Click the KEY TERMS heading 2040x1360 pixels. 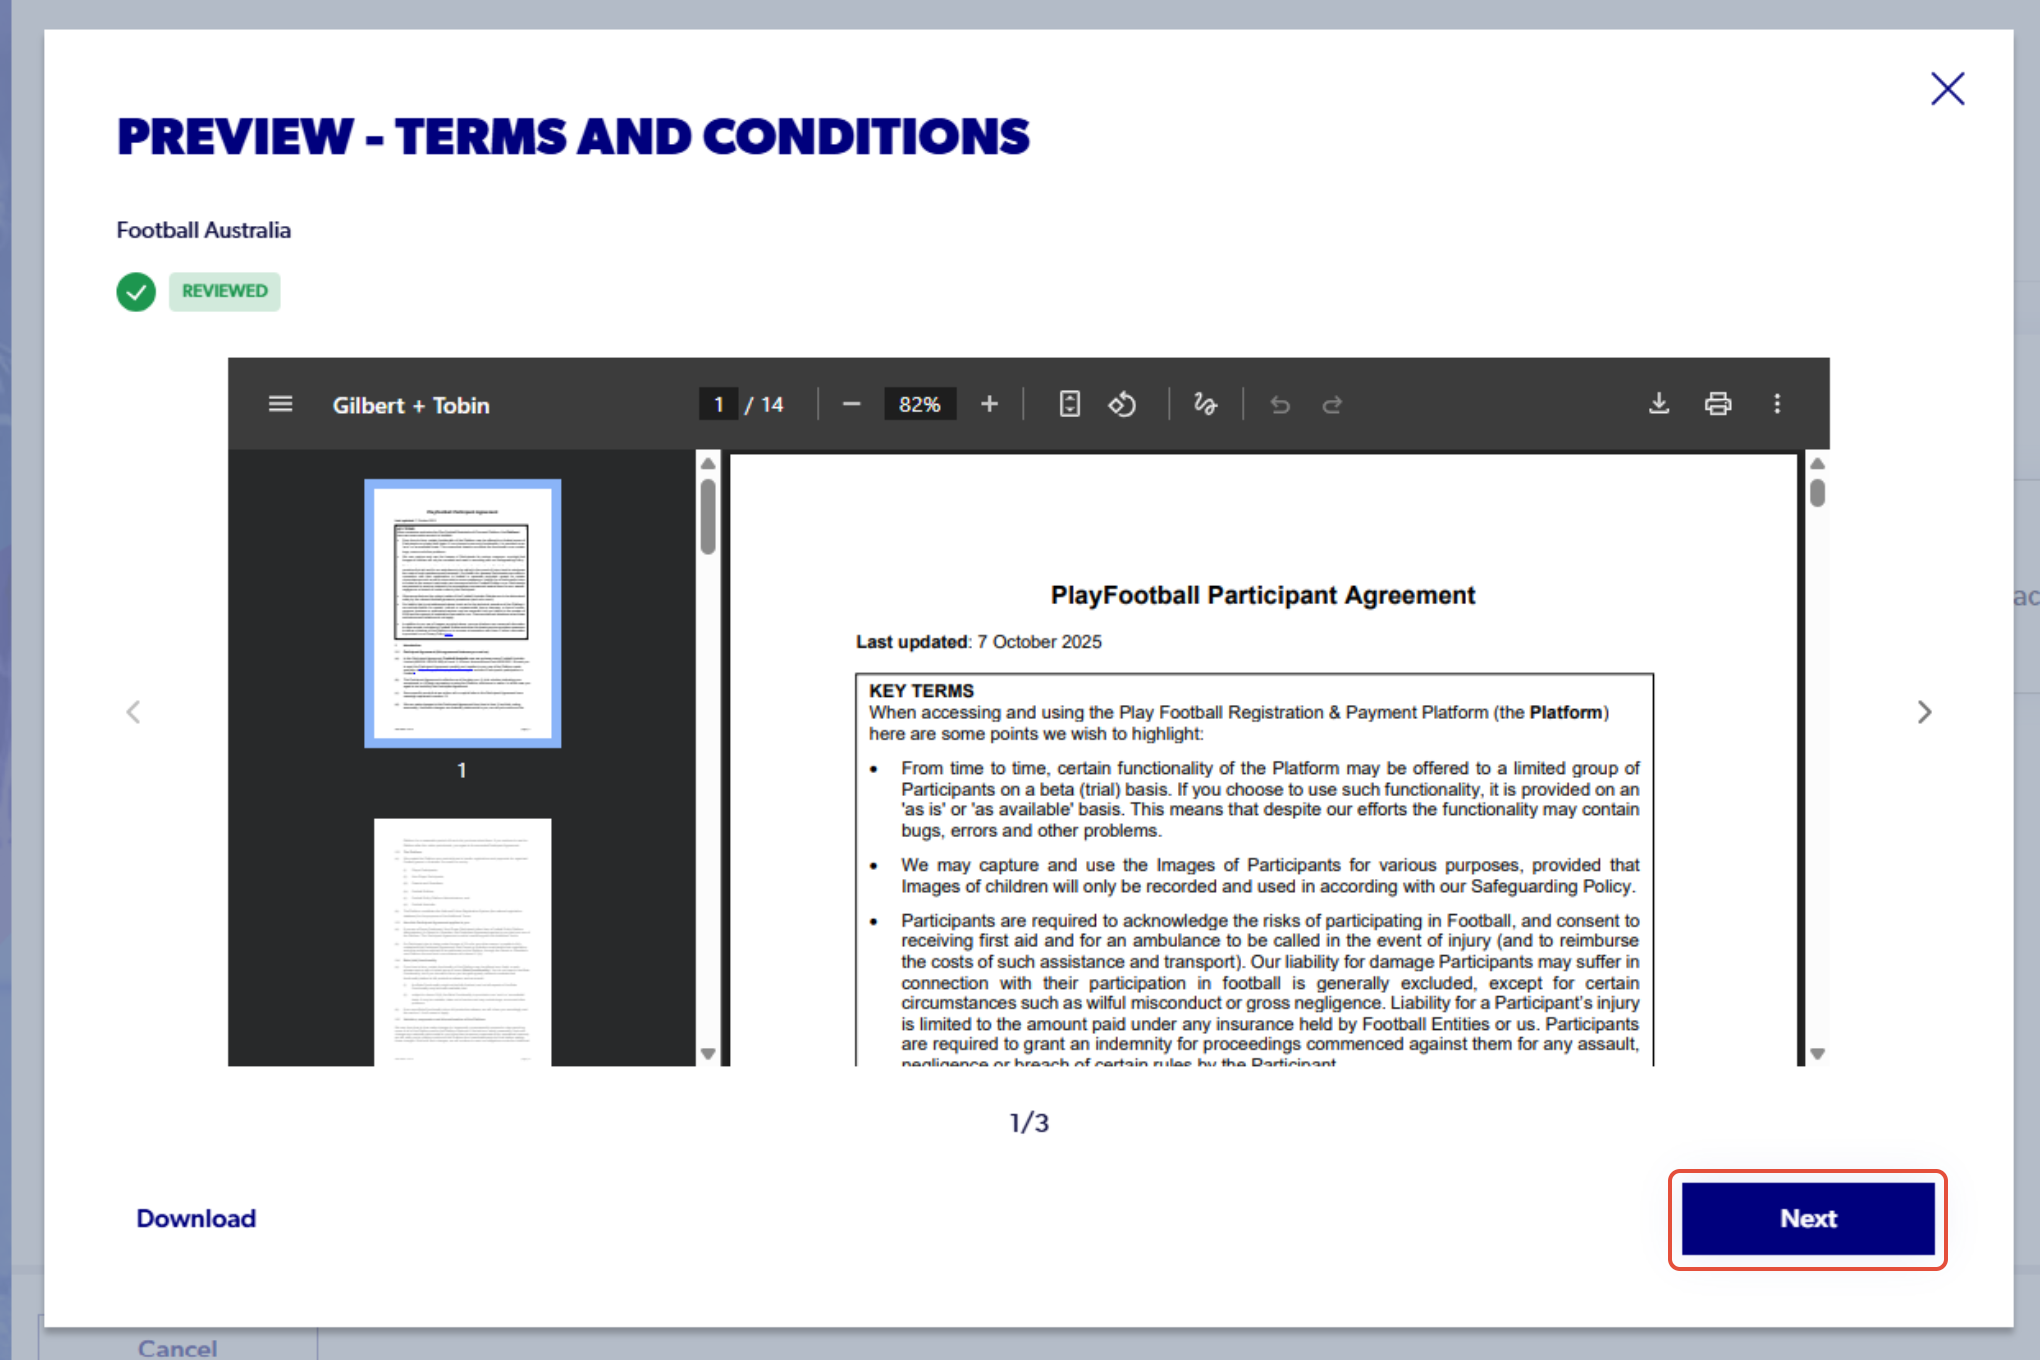coord(921,691)
